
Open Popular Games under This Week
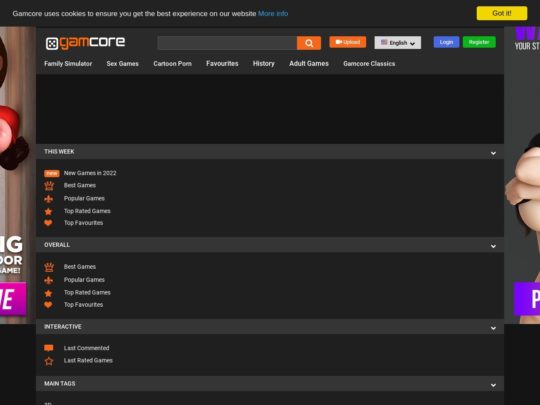coord(84,198)
